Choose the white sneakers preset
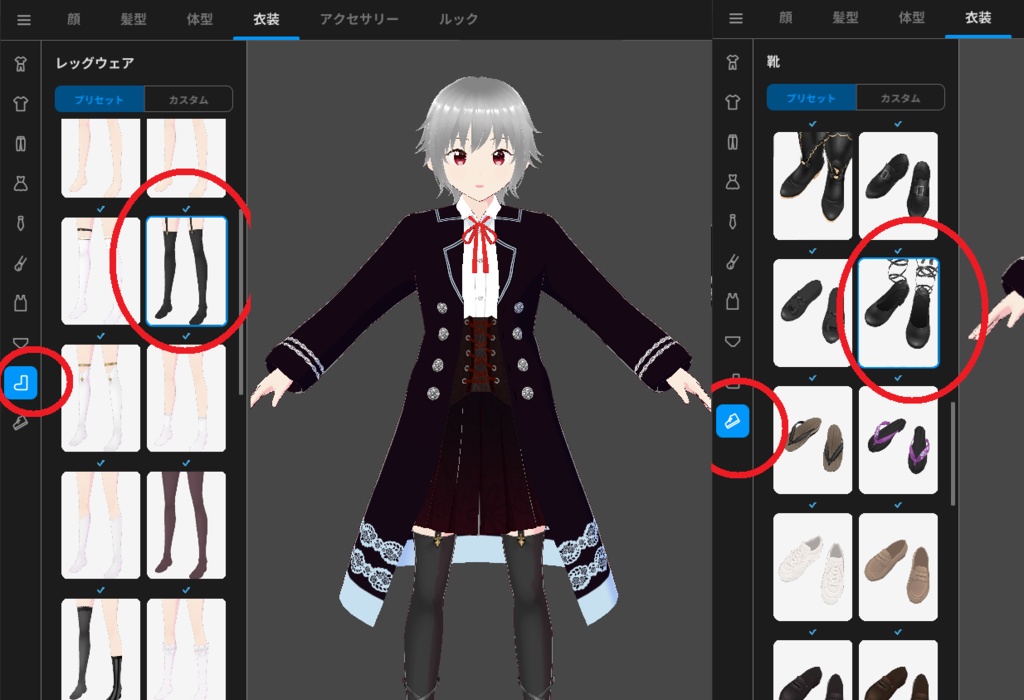The width and height of the screenshot is (1024, 700). click(x=812, y=567)
